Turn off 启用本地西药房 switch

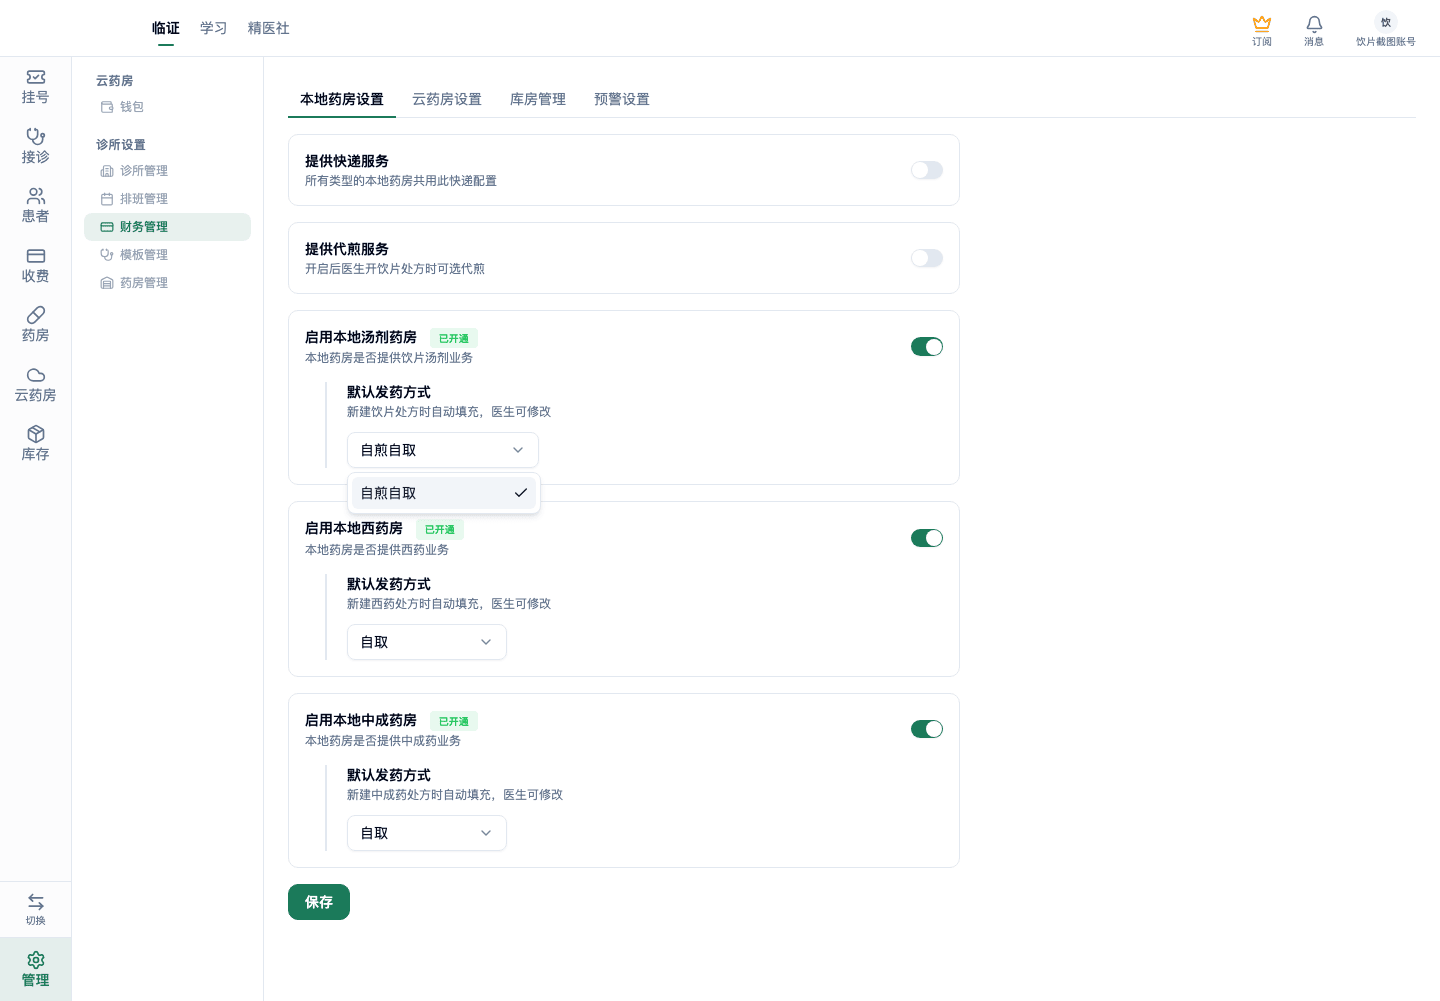tap(927, 538)
